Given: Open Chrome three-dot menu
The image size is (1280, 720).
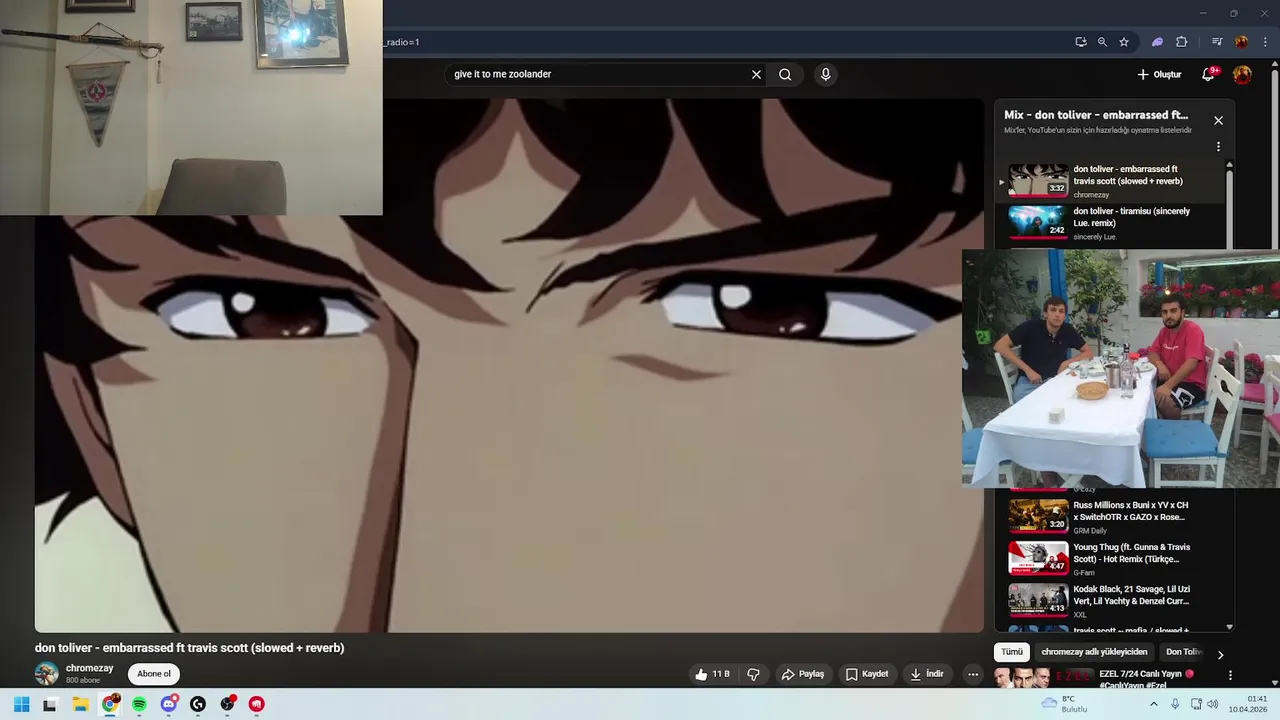Looking at the screenshot, I should click(1265, 42).
